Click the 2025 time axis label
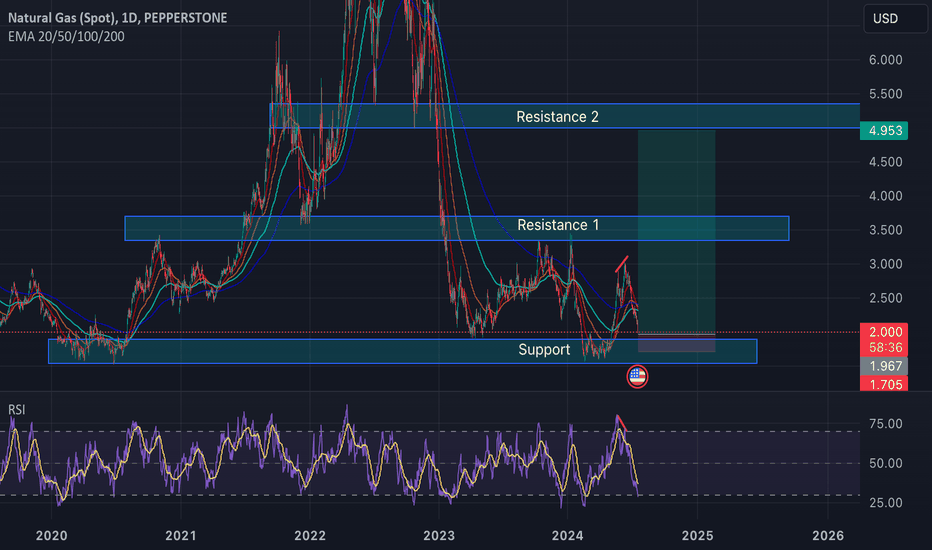932x550 pixels. tap(697, 536)
